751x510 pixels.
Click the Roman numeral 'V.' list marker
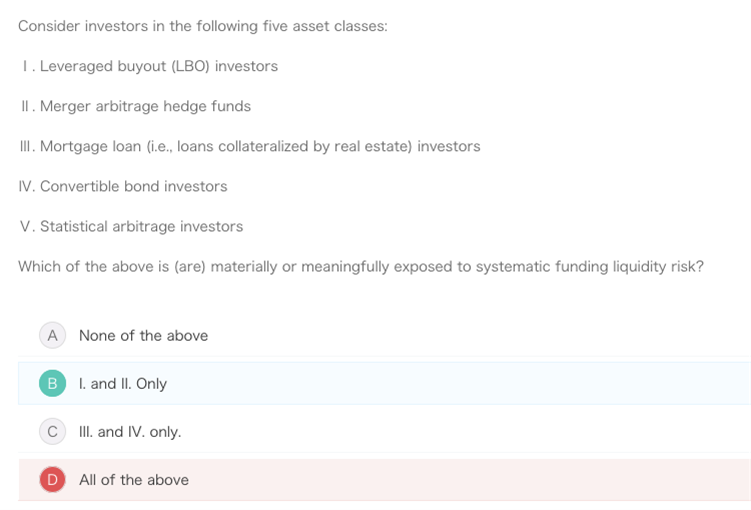(28, 226)
